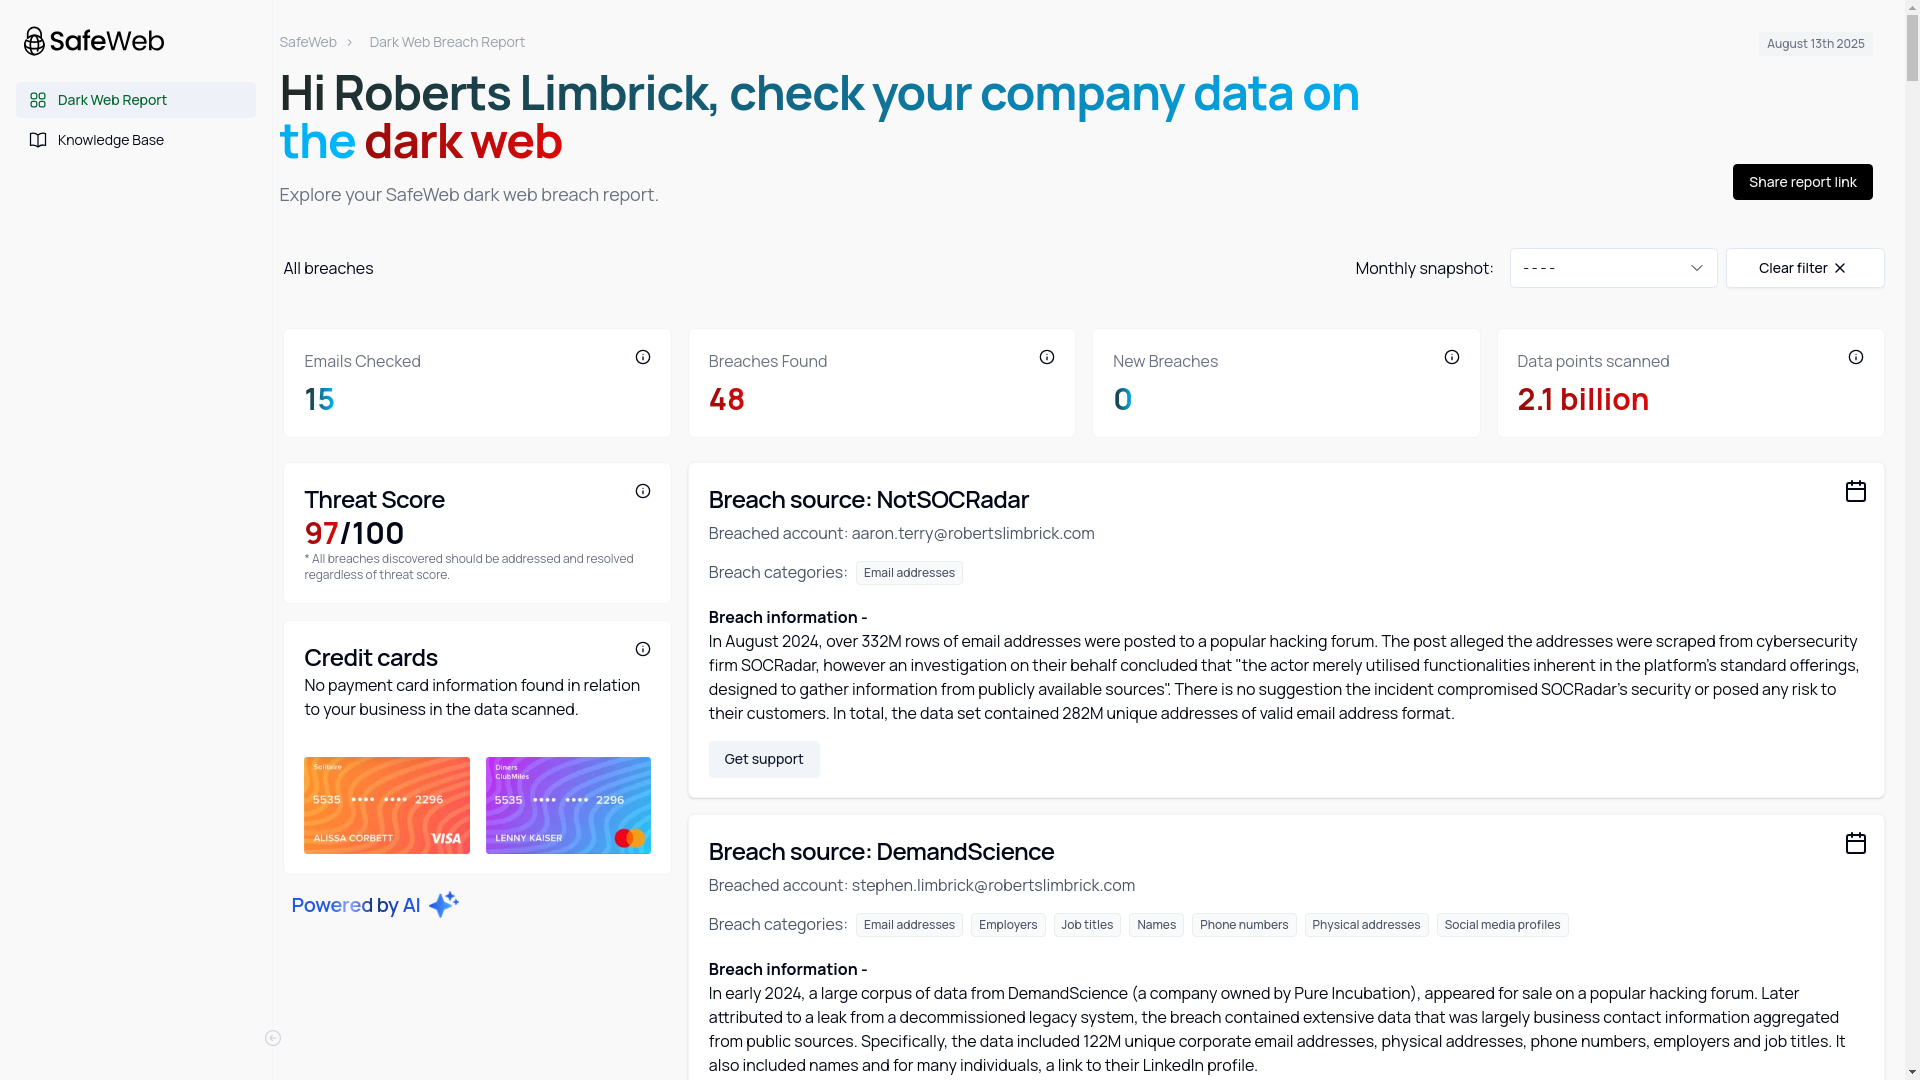
Task: Click the Social media profiles tag
Action: 1502,925
